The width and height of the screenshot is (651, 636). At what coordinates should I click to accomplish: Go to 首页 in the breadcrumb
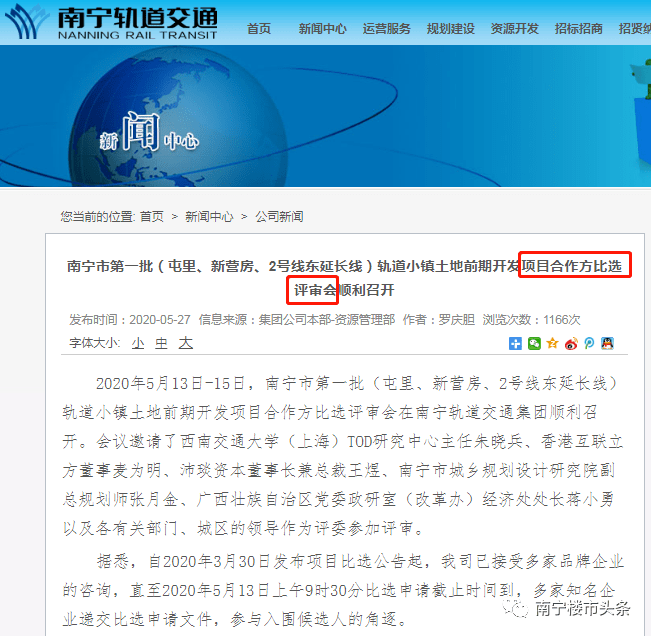[152, 216]
